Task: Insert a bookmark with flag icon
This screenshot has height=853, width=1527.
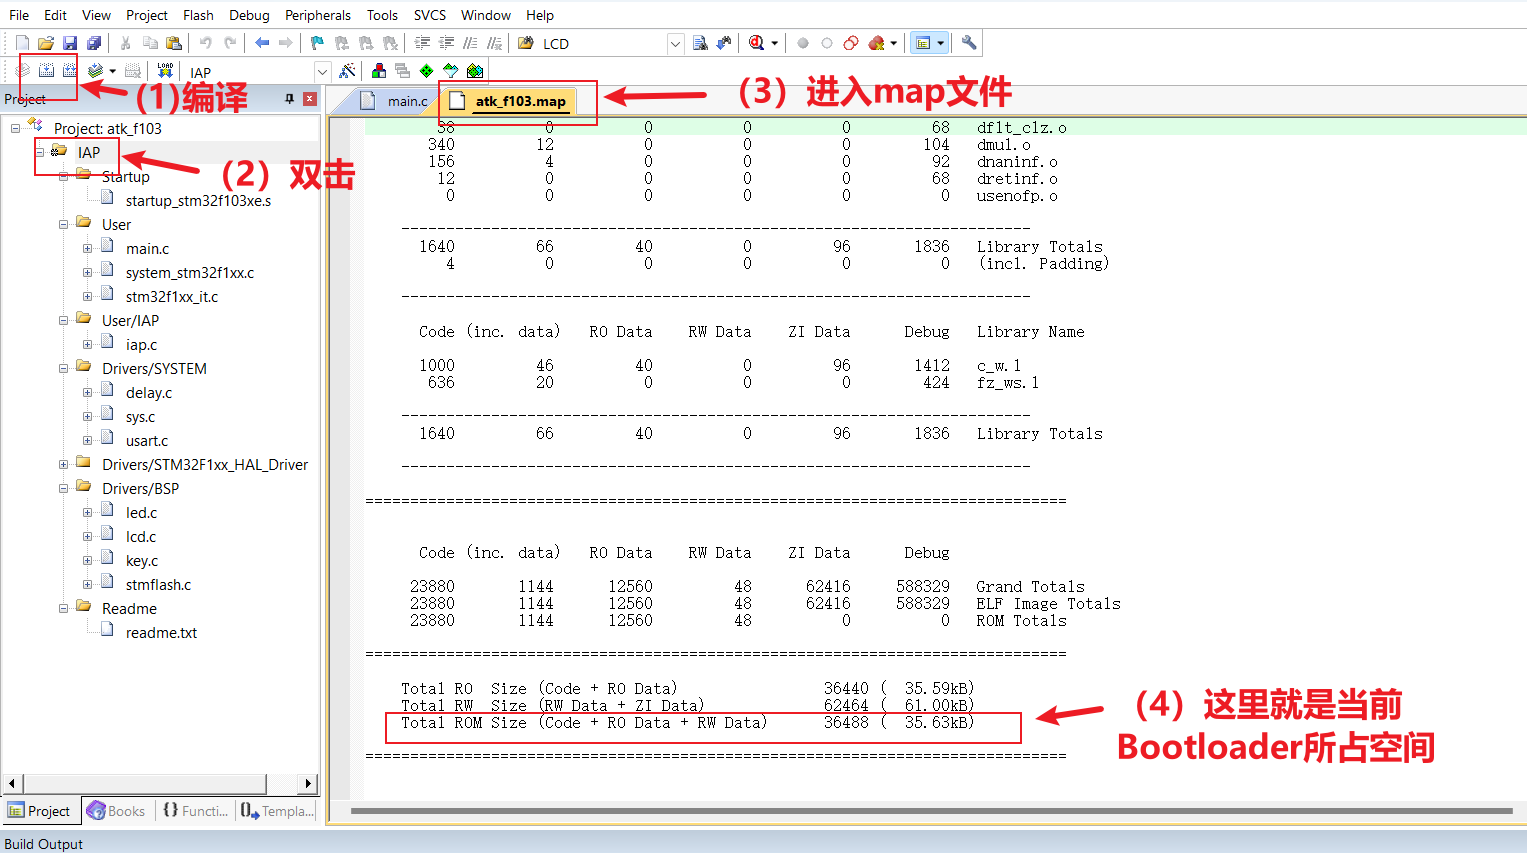Action: click(x=318, y=43)
